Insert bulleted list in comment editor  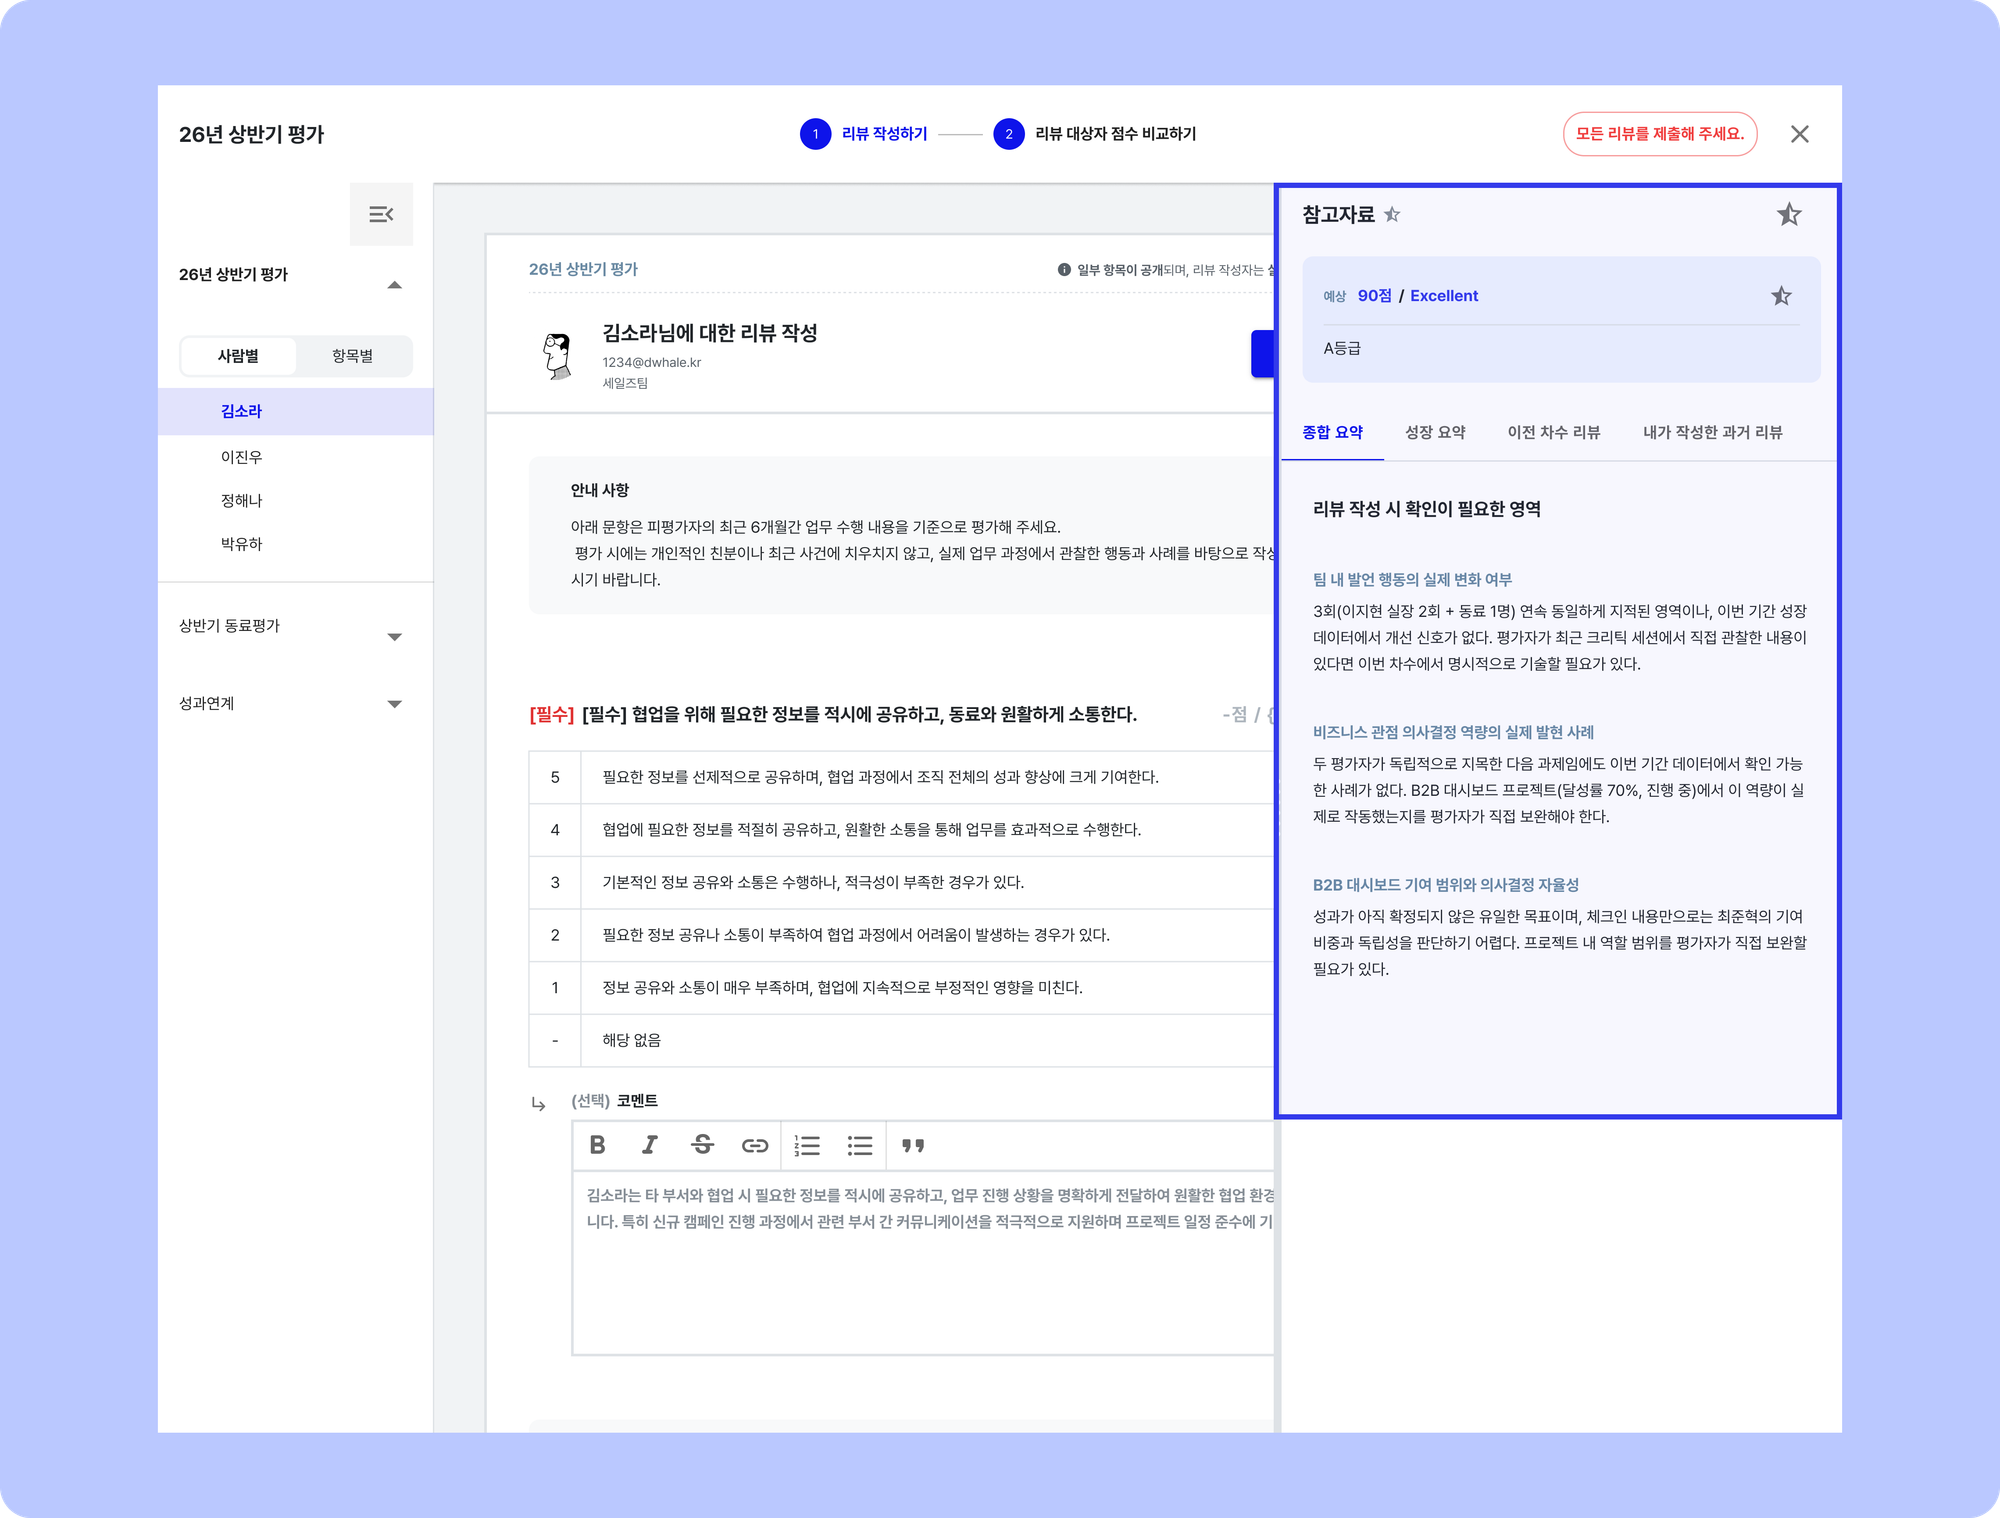860,1145
